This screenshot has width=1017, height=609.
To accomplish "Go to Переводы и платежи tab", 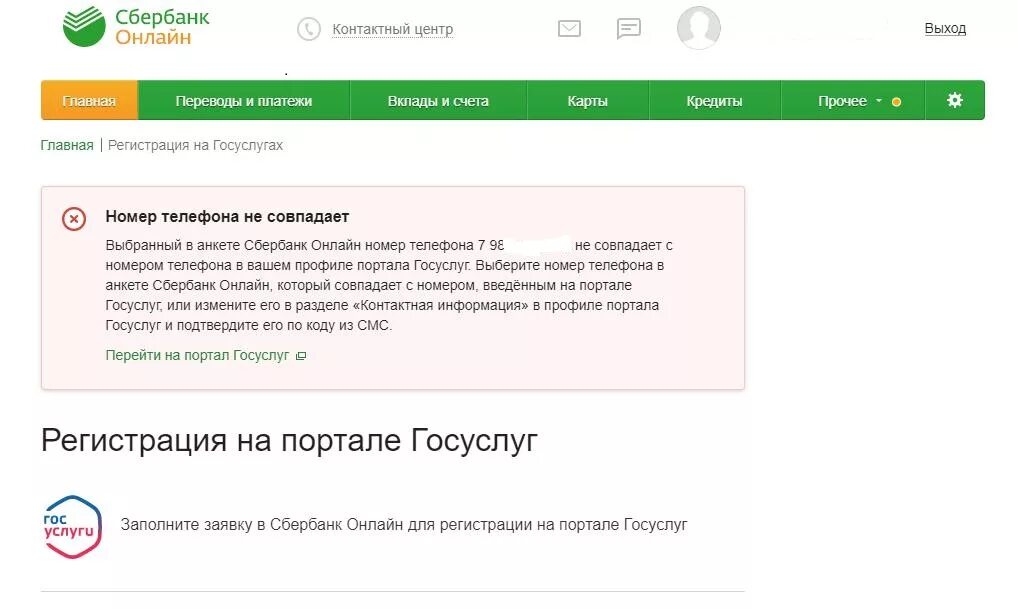I will 244,101.
